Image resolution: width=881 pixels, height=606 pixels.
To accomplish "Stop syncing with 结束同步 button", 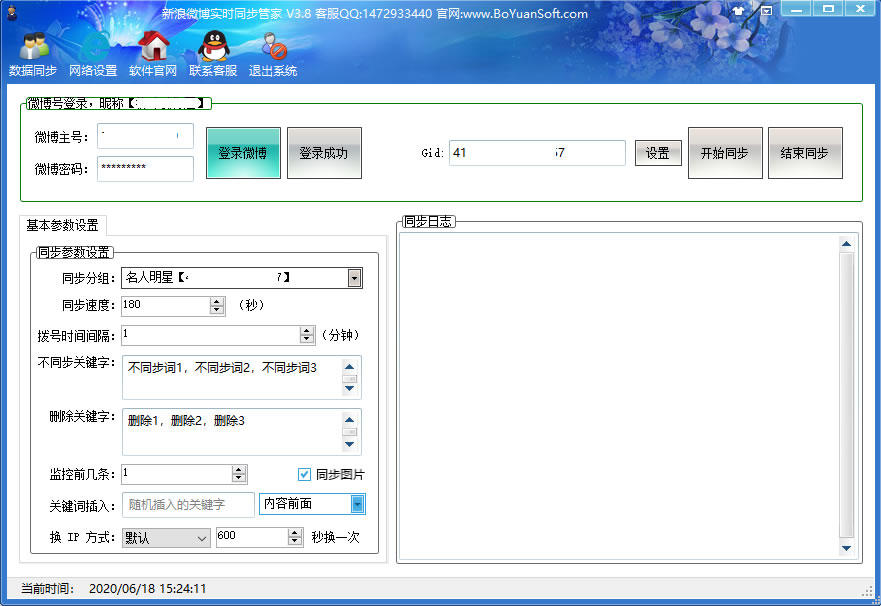I will [805, 153].
